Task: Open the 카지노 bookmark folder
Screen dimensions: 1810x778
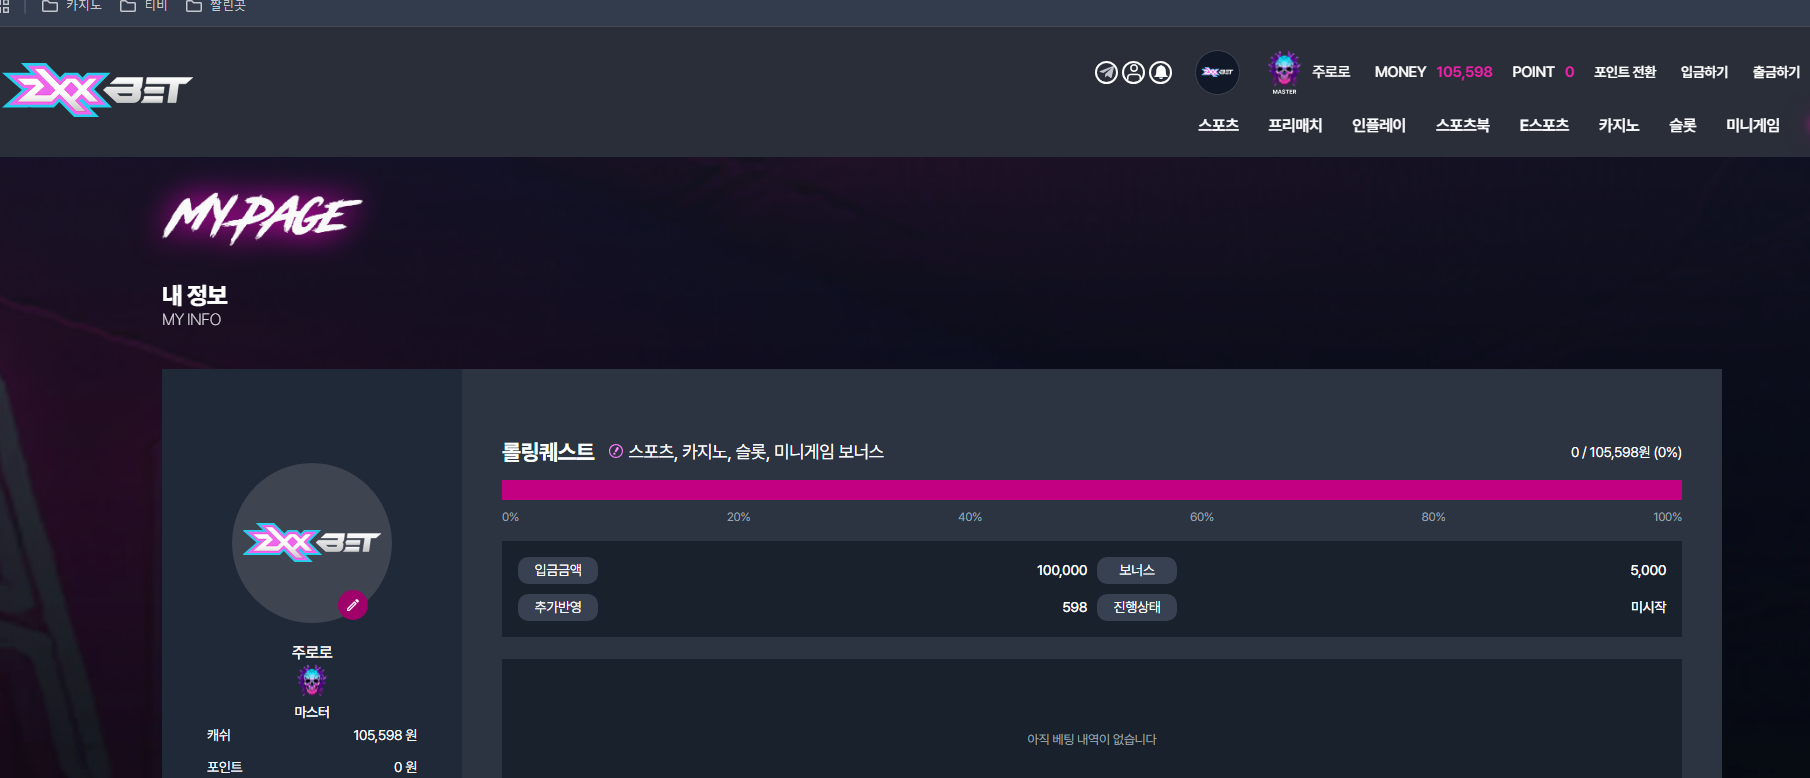Action: (72, 6)
